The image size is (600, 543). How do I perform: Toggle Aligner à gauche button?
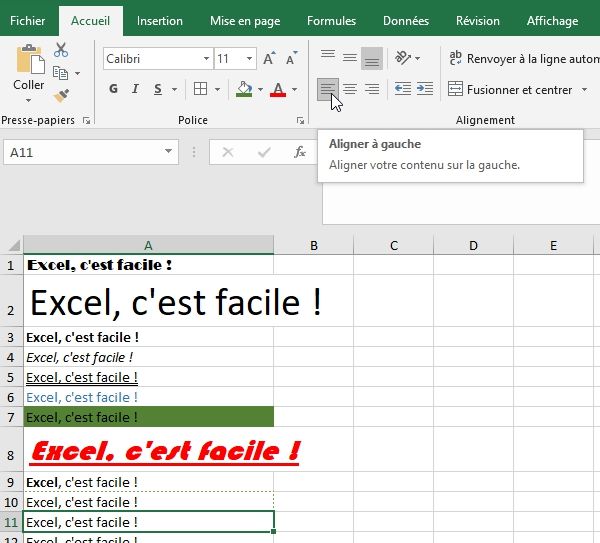328,89
